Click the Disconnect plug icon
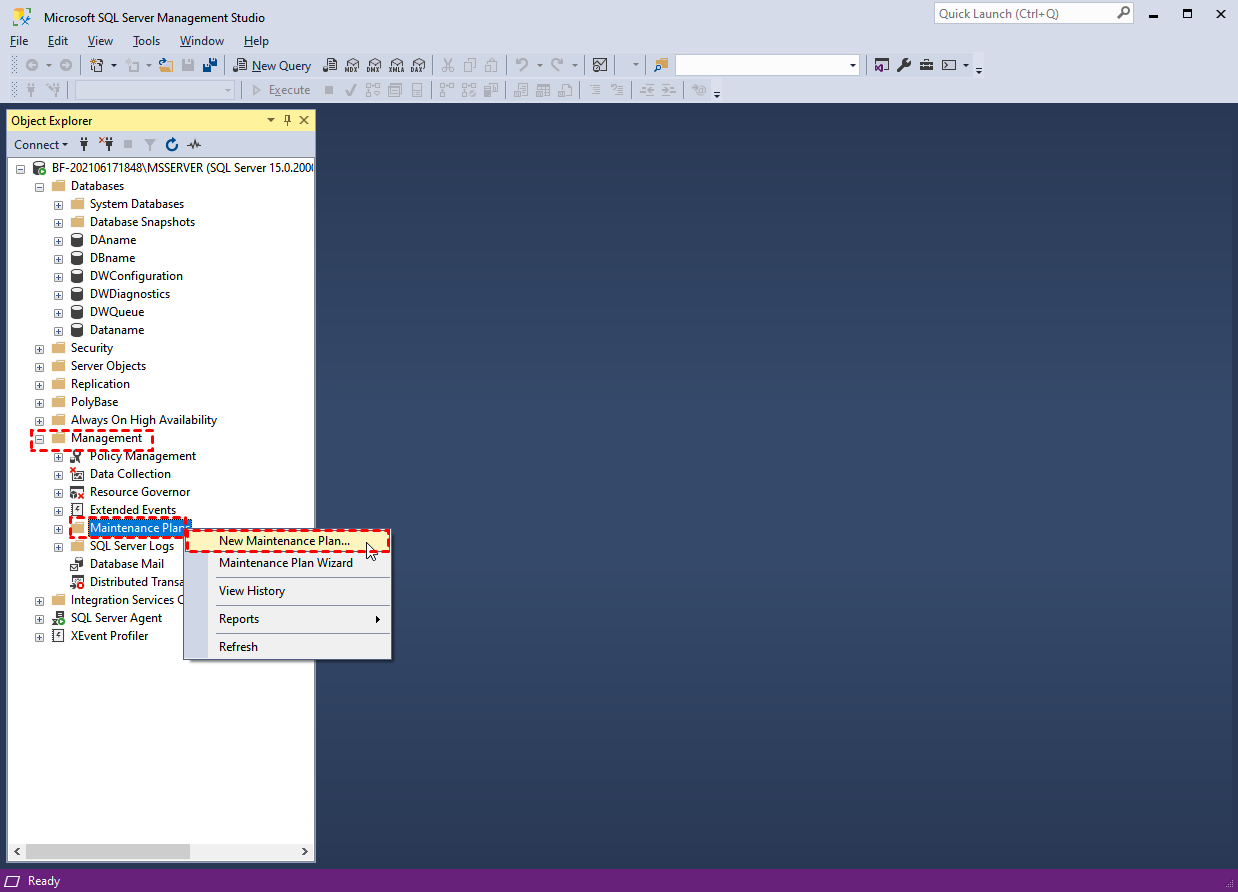1238x892 pixels. tap(106, 144)
